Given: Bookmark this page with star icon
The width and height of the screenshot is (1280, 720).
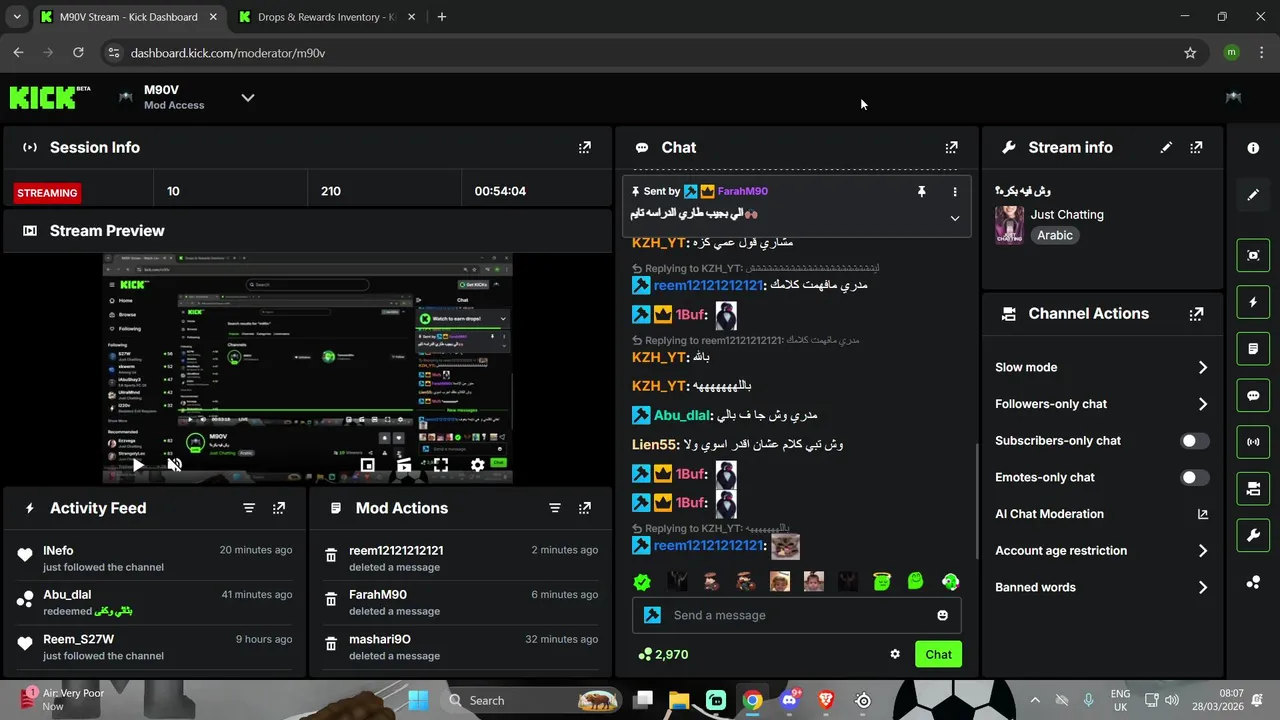Looking at the screenshot, I should pos(1190,53).
